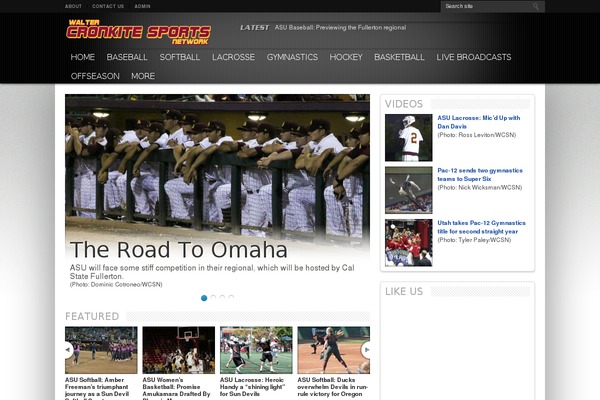Open ASU Lacrosse Heroic Handy story
The image size is (600, 400).
click(x=253, y=387)
